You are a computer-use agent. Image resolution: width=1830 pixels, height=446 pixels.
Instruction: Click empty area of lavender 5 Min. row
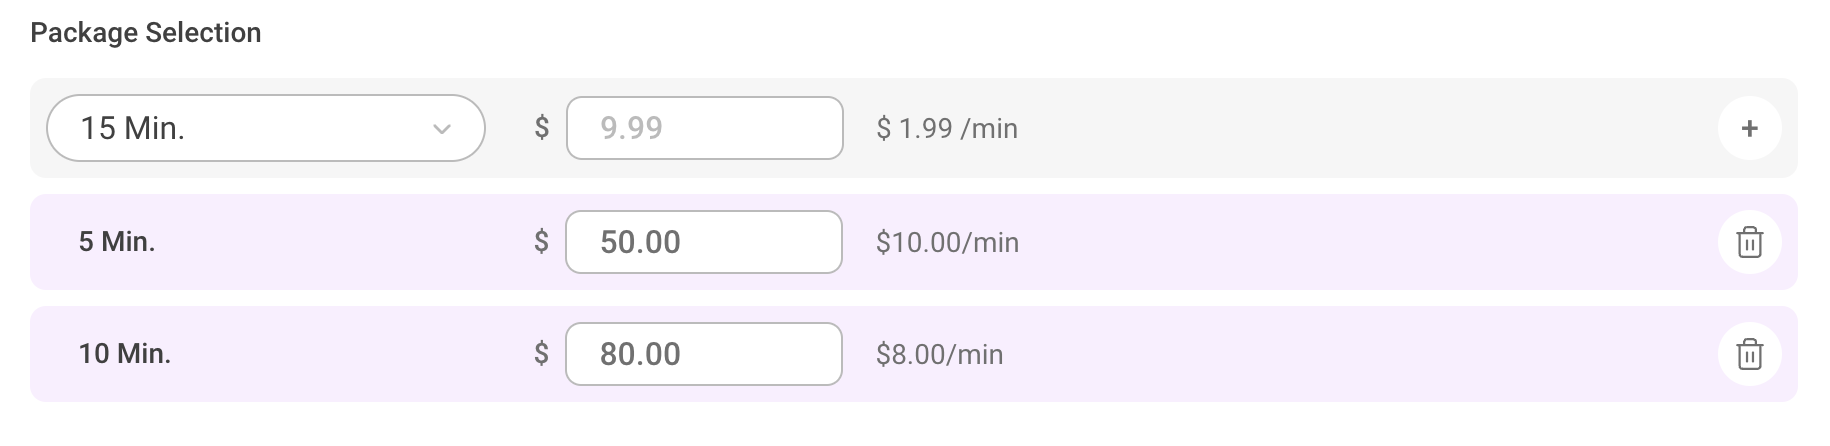(x=1350, y=242)
